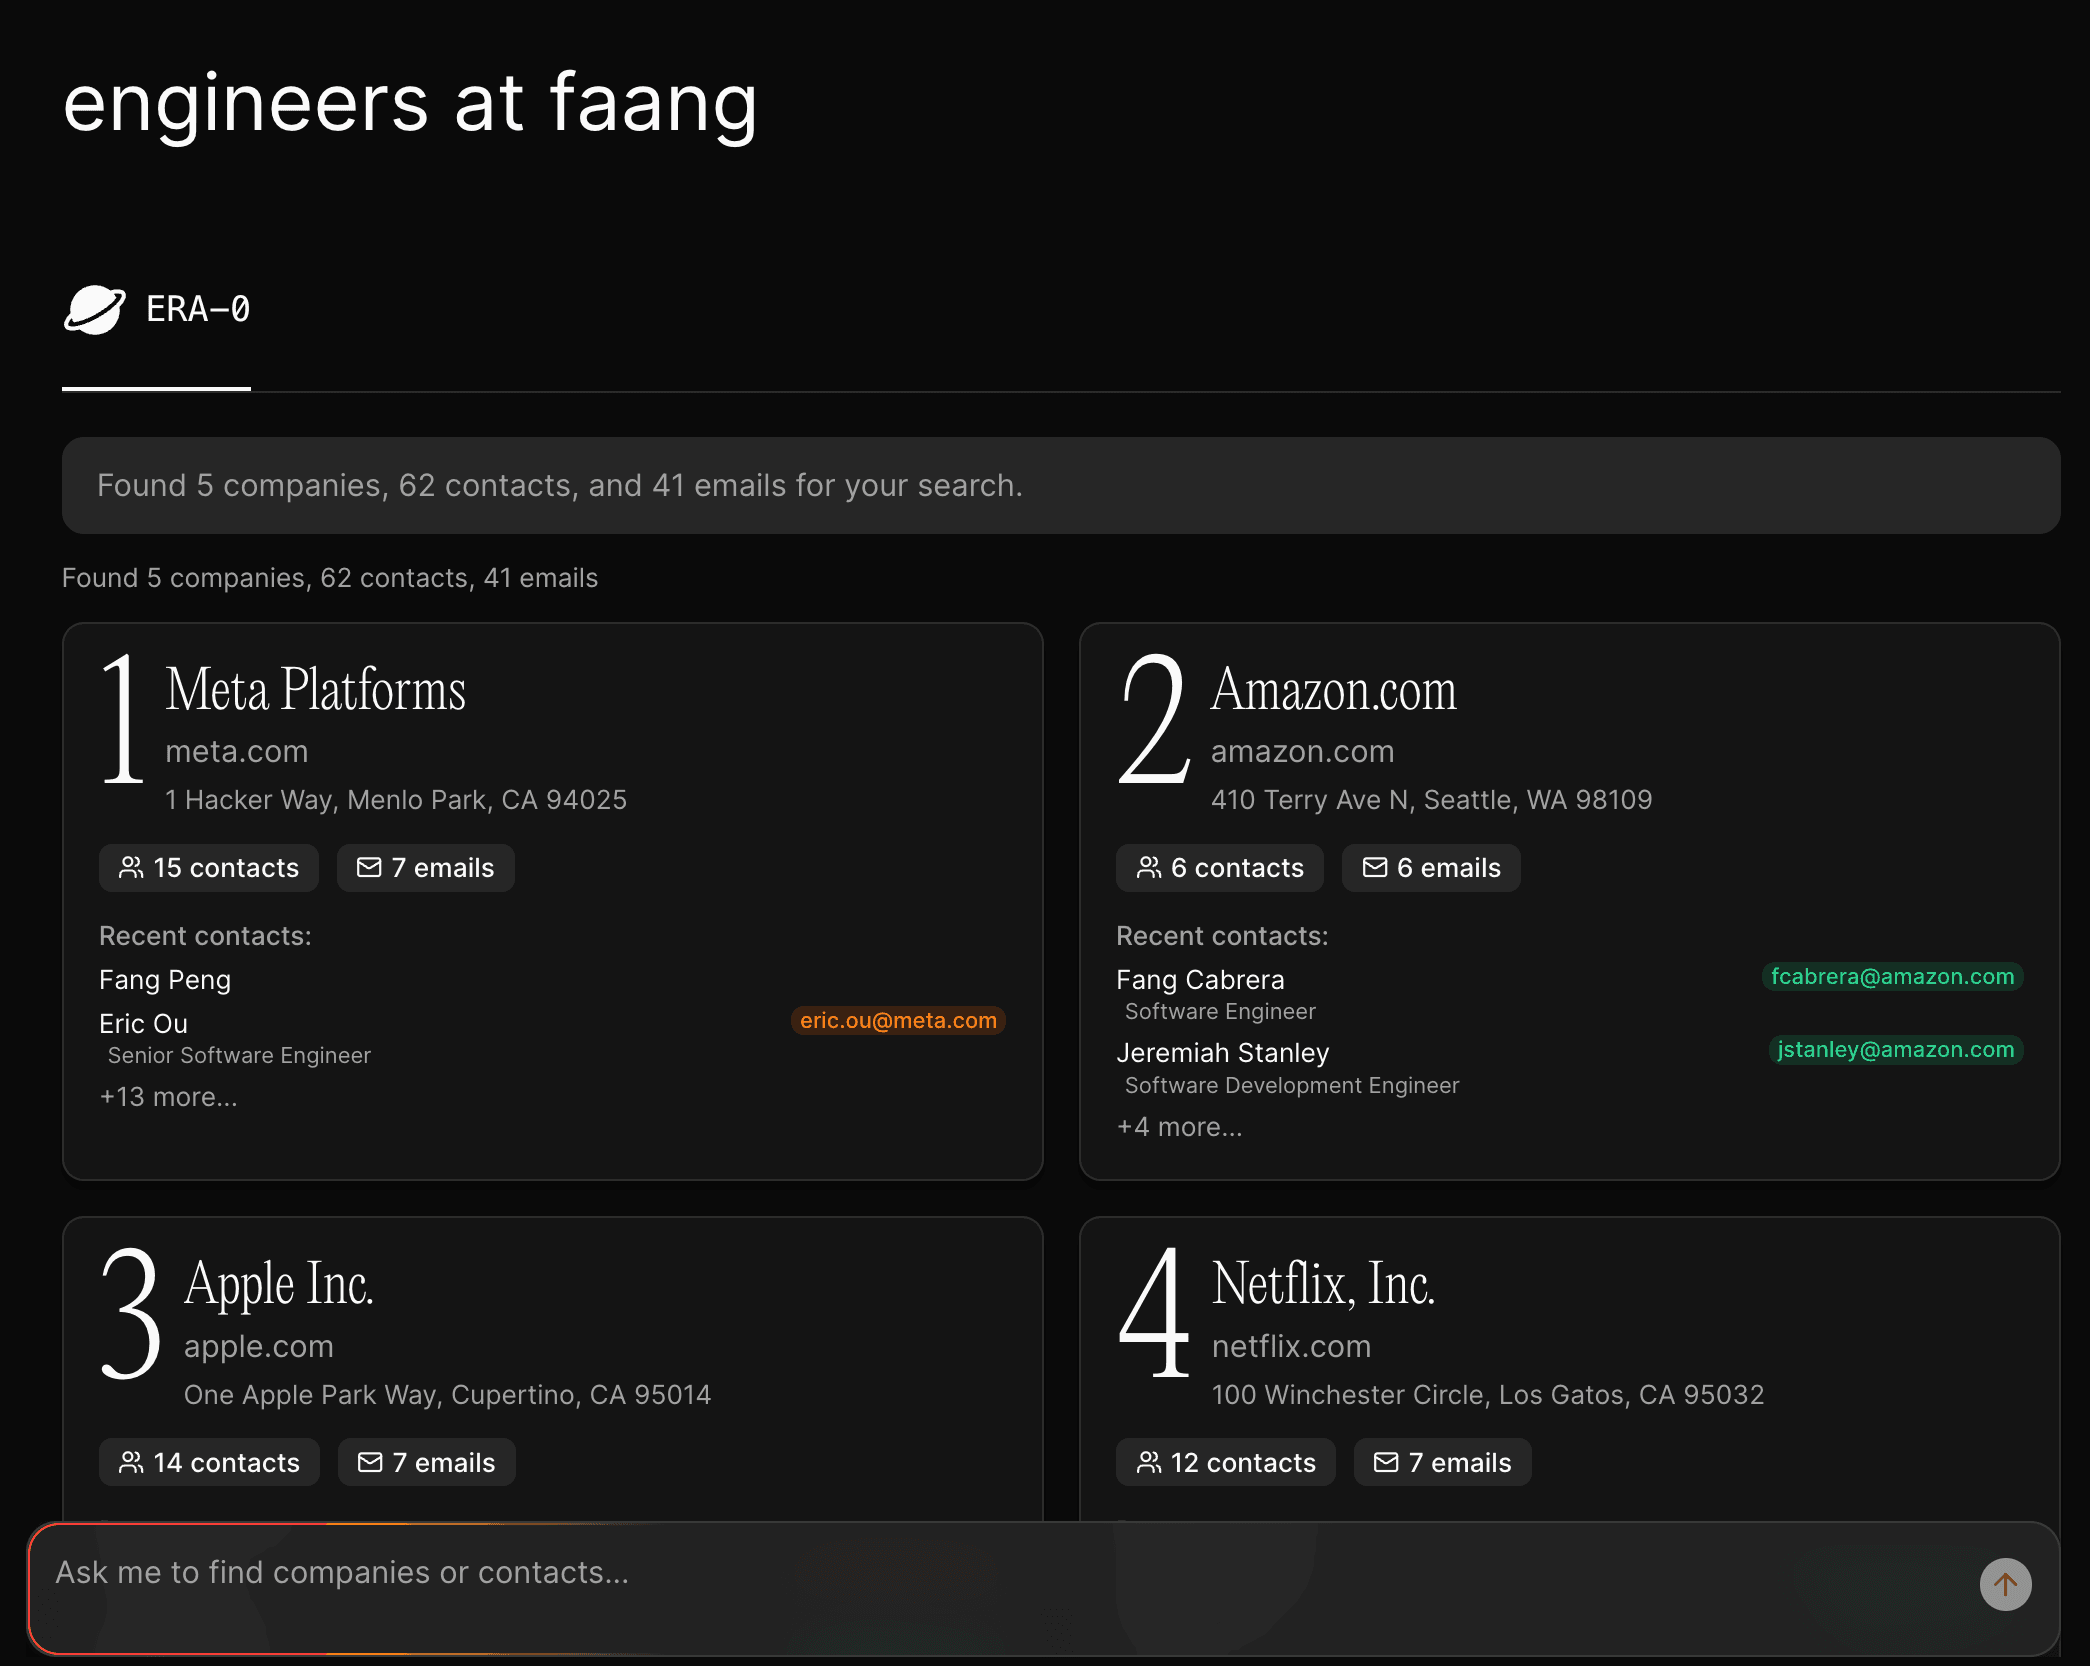Select contact Fang Peng
Image resolution: width=2090 pixels, height=1666 pixels.
(165, 980)
